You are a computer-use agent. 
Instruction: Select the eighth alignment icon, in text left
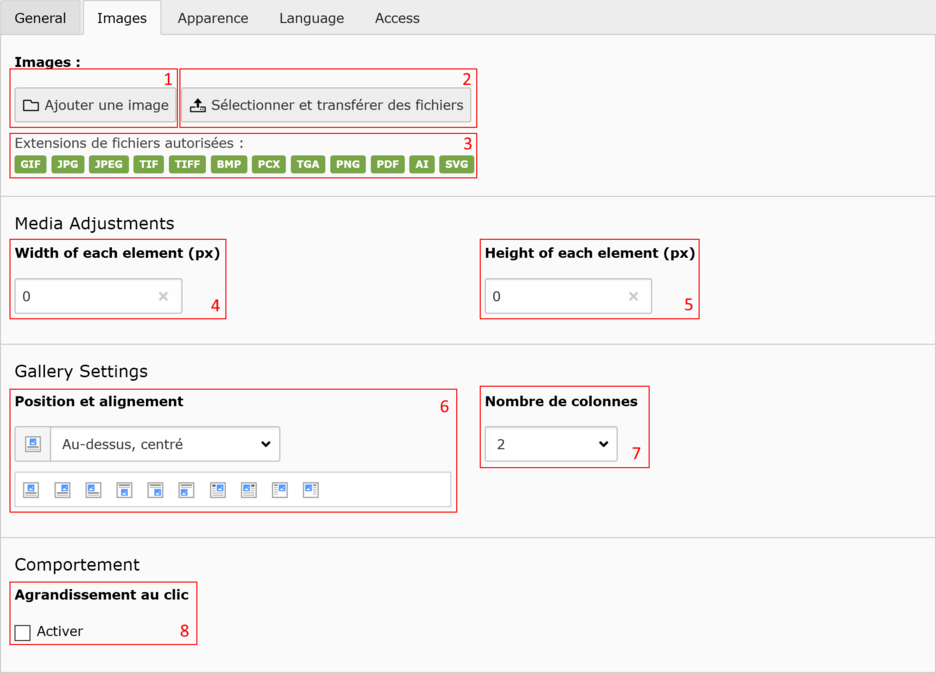pyautogui.click(x=249, y=490)
